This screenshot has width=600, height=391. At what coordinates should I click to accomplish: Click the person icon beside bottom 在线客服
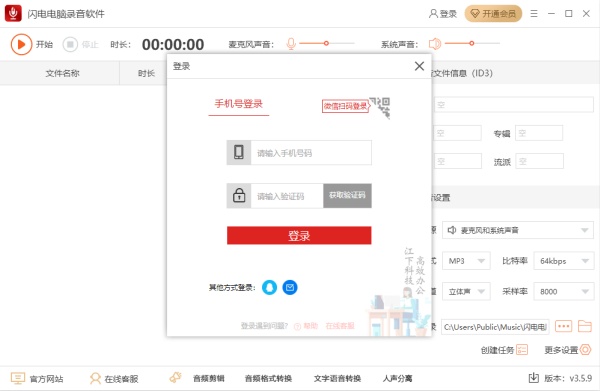[95, 378]
